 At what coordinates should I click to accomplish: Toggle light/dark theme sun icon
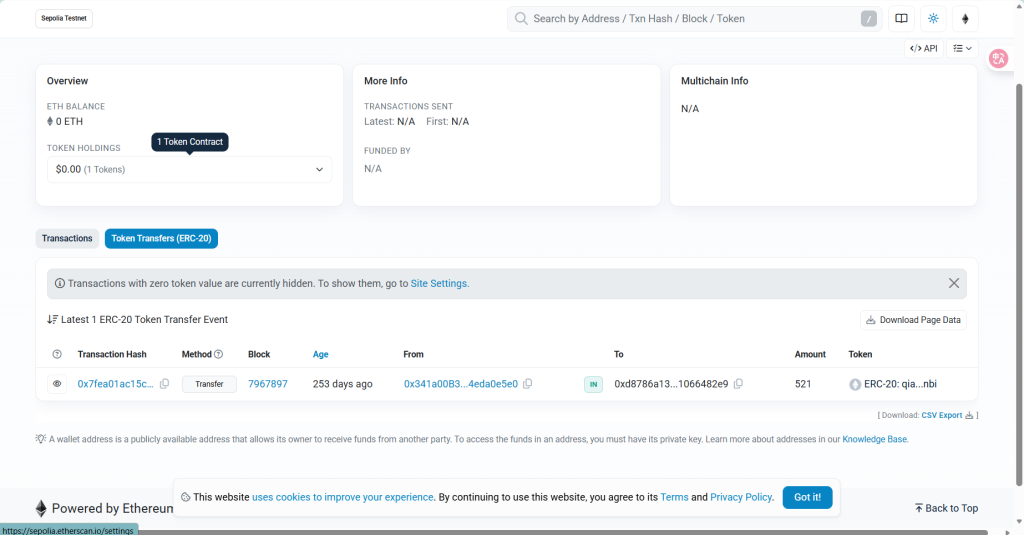click(x=933, y=18)
